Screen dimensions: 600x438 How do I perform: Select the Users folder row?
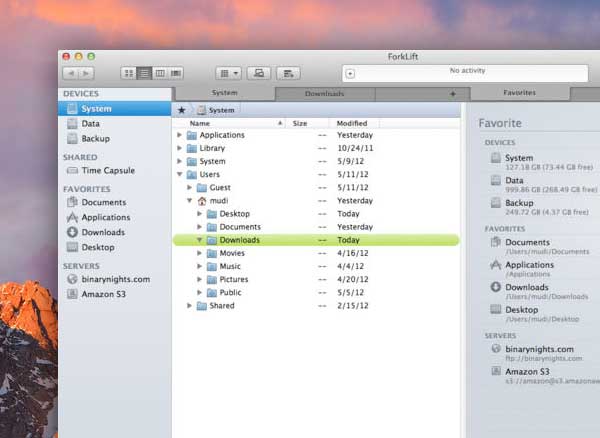point(316,174)
